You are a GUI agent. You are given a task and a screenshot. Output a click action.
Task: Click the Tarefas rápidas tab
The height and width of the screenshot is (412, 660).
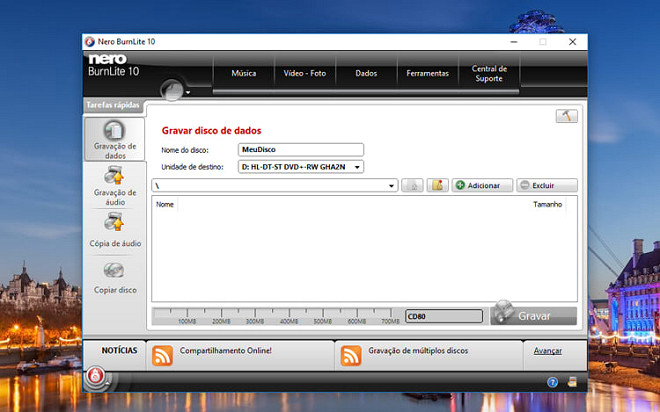pyautogui.click(x=113, y=105)
